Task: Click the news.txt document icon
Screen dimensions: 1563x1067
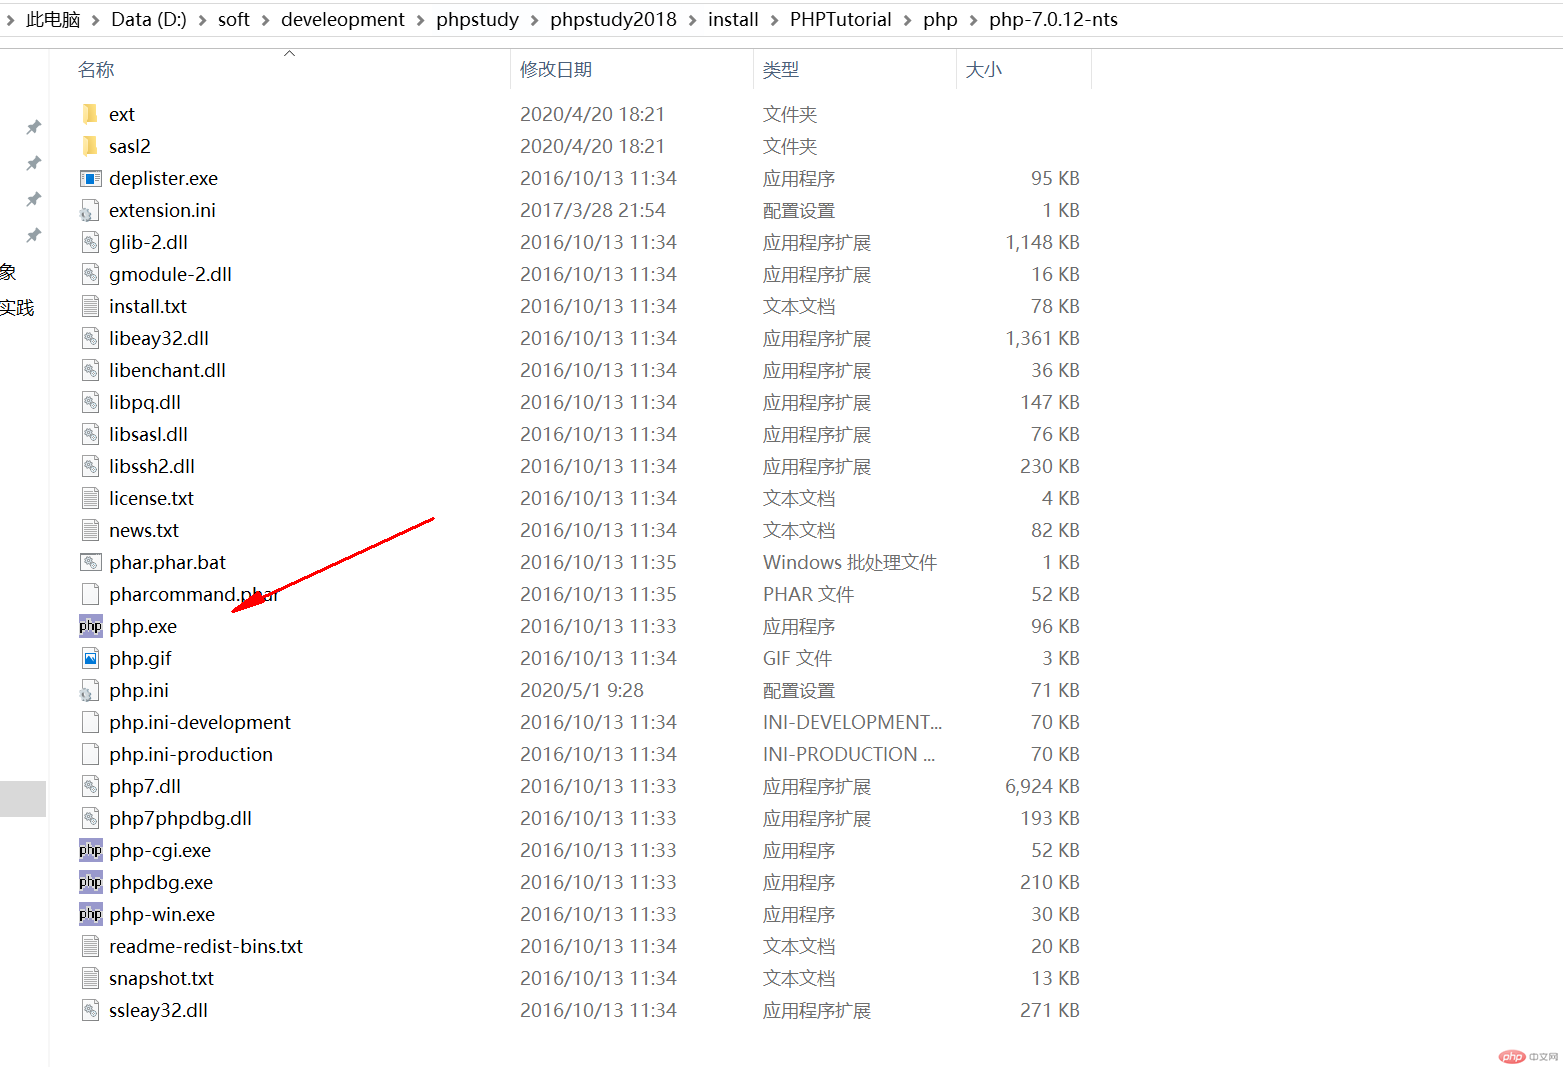Action: (90, 530)
